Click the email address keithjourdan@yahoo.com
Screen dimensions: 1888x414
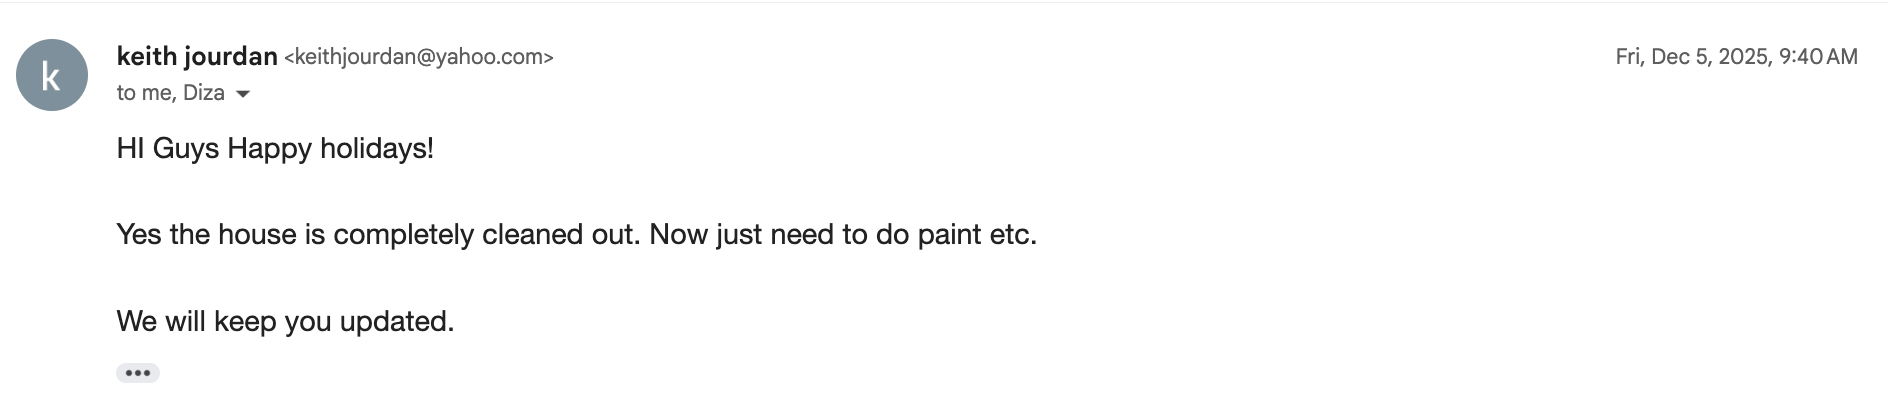pyautogui.click(x=419, y=57)
